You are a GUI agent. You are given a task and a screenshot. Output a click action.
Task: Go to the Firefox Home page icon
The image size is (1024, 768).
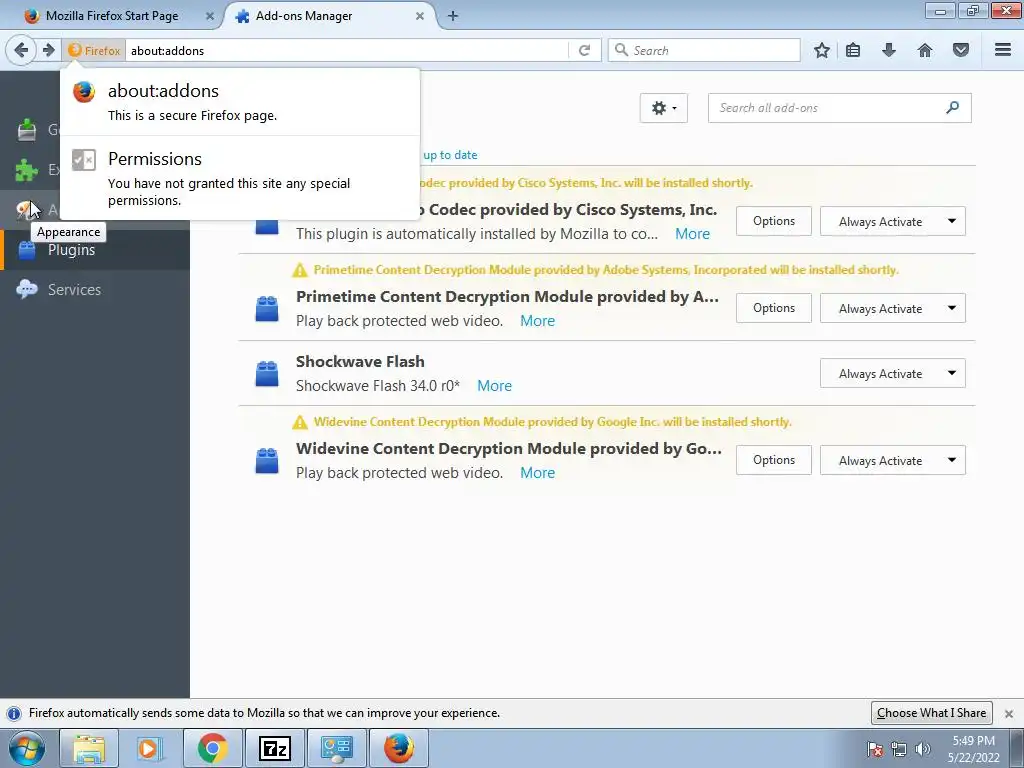click(x=925, y=50)
